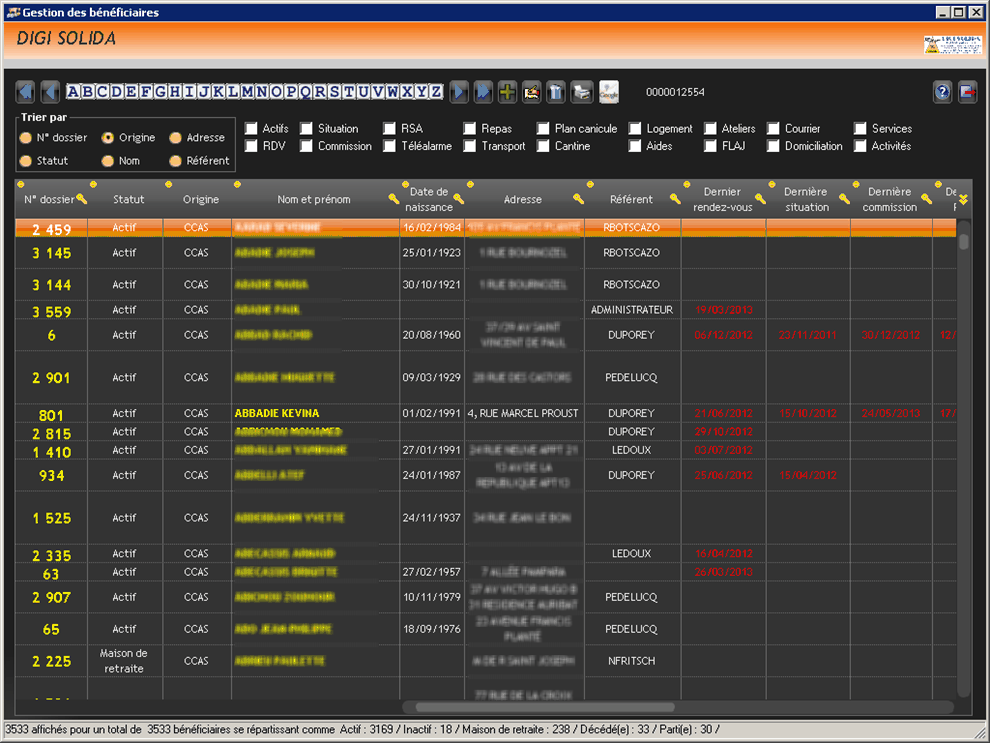The image size is (990, 743).
Task: Click the red exit icon at top right
Action: click(967, 92)
